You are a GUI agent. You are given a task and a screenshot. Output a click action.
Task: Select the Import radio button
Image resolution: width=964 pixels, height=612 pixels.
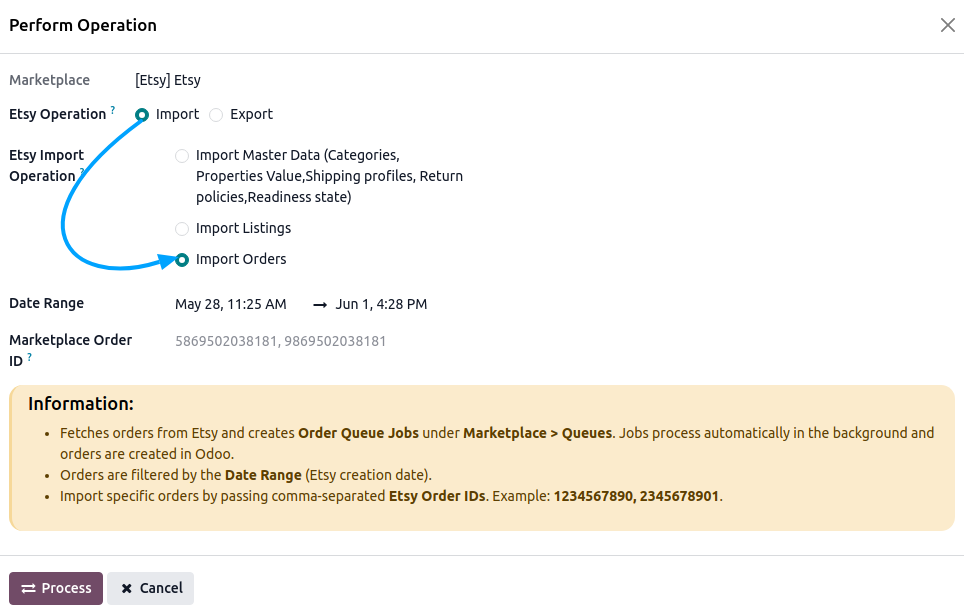pos(142,115)
